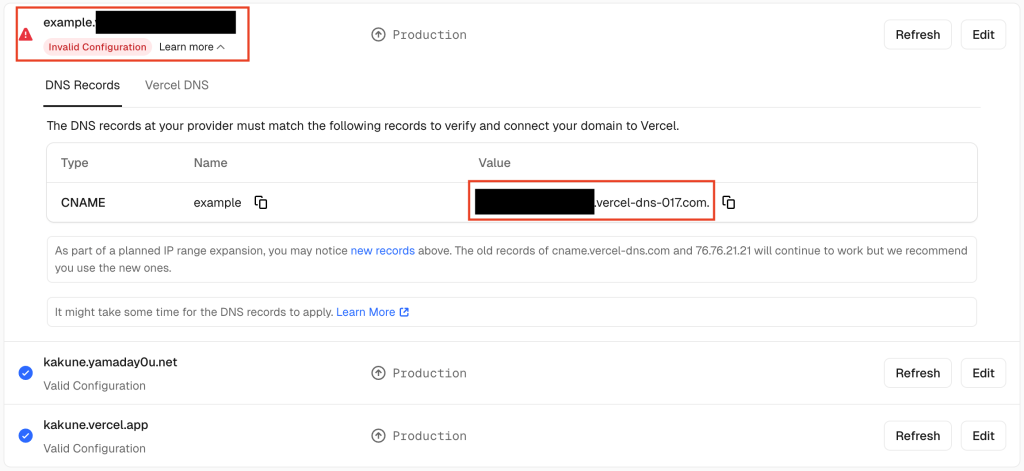Collapse the Learn more section
Image resolution: width=1024 pixels, height=471 pixels.
click(192, 47)
